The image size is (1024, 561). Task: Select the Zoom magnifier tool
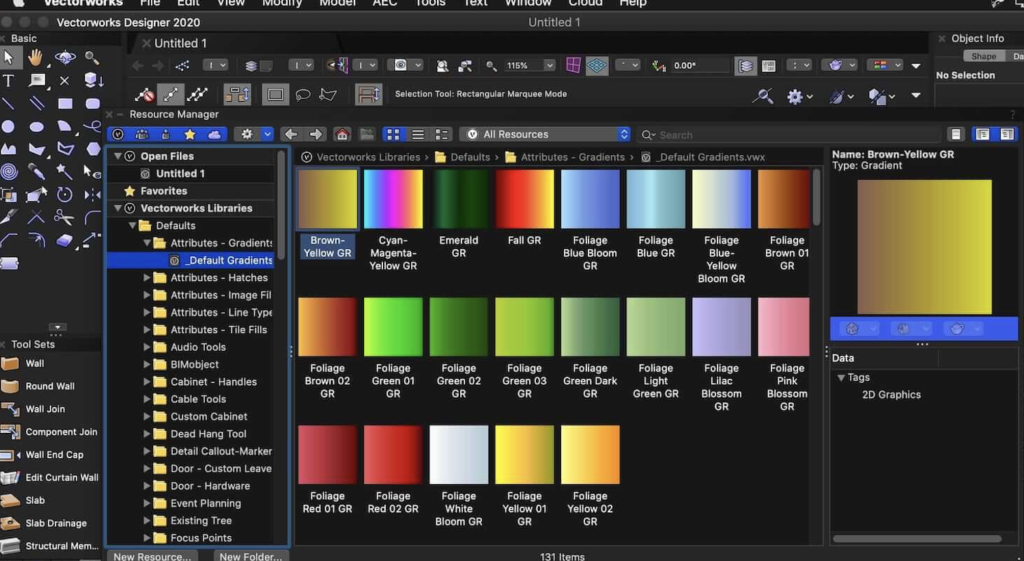(92, 57)
